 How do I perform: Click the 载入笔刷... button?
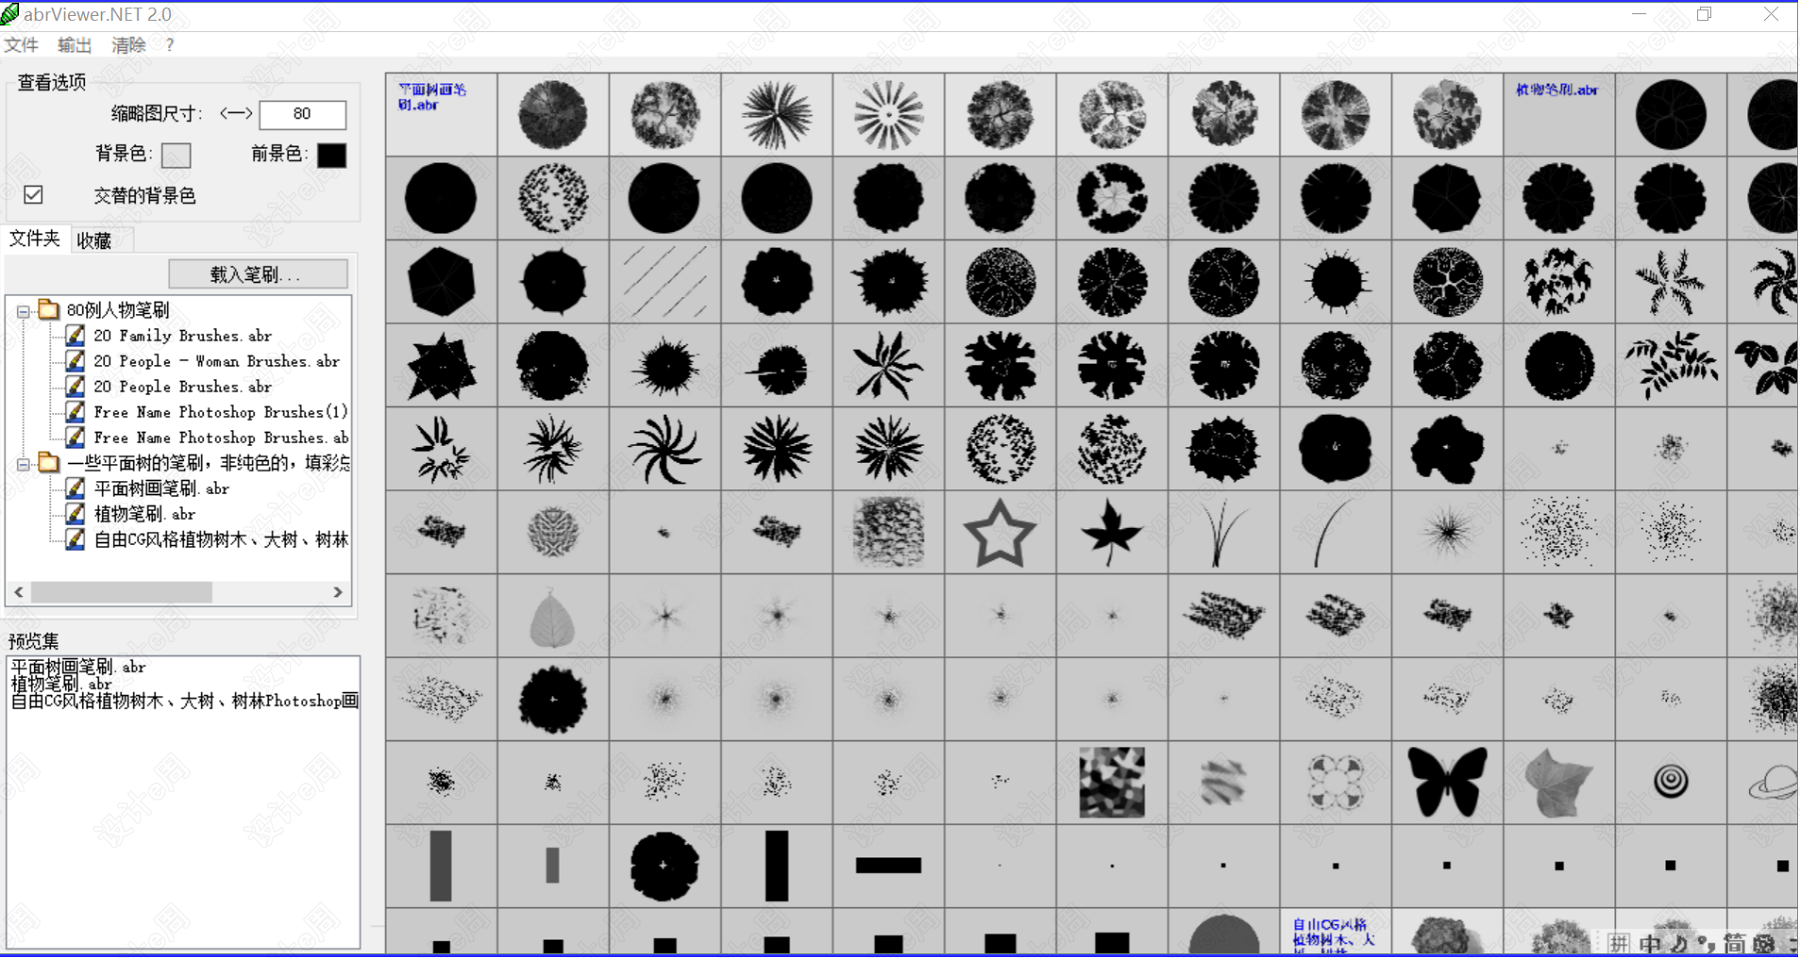tap(258, 274)
